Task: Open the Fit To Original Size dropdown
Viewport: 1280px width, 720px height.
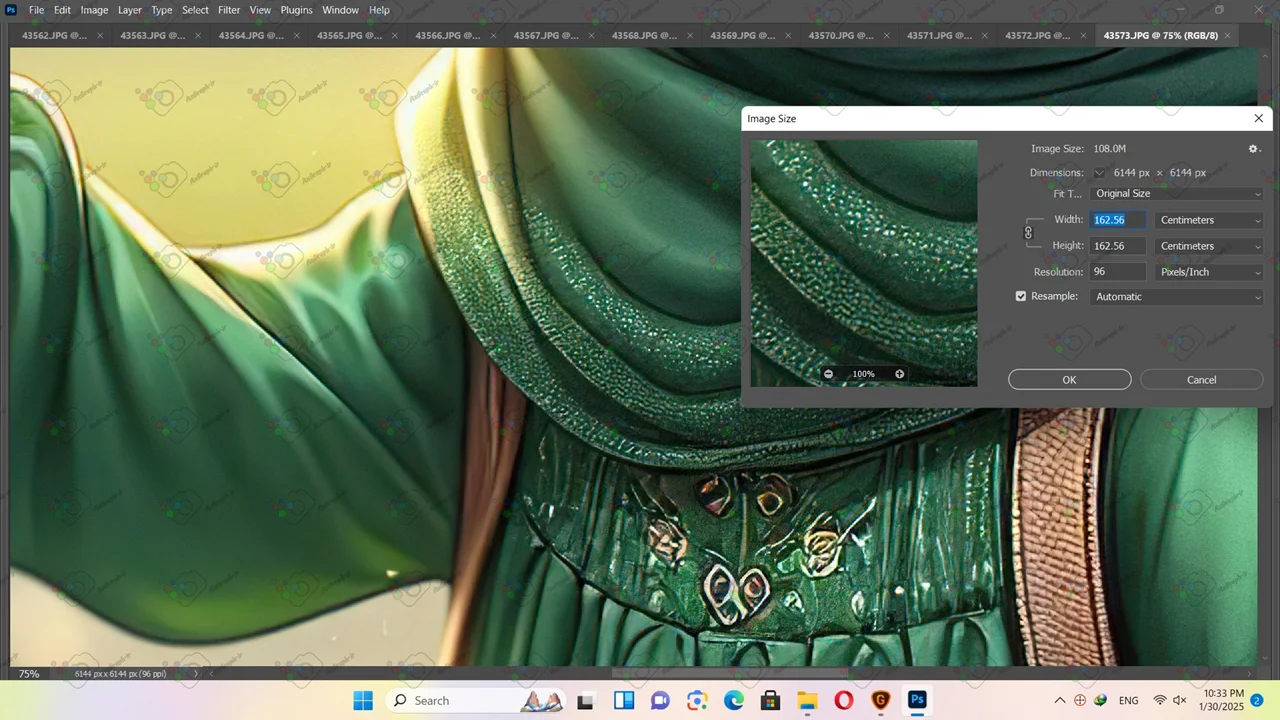Action: (1177, 194)
